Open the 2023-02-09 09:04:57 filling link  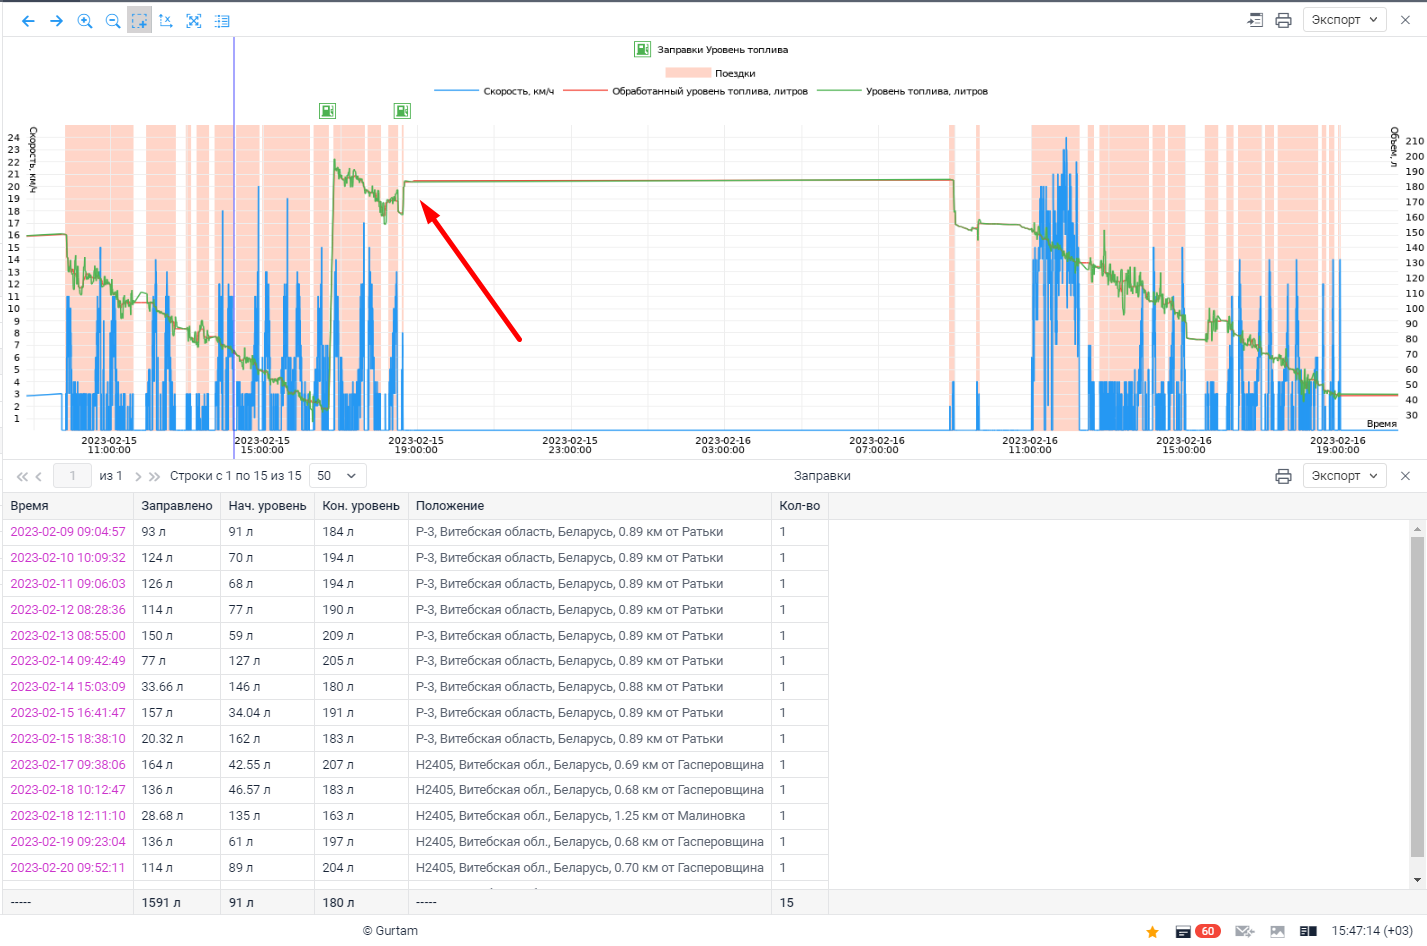[68, 532]
